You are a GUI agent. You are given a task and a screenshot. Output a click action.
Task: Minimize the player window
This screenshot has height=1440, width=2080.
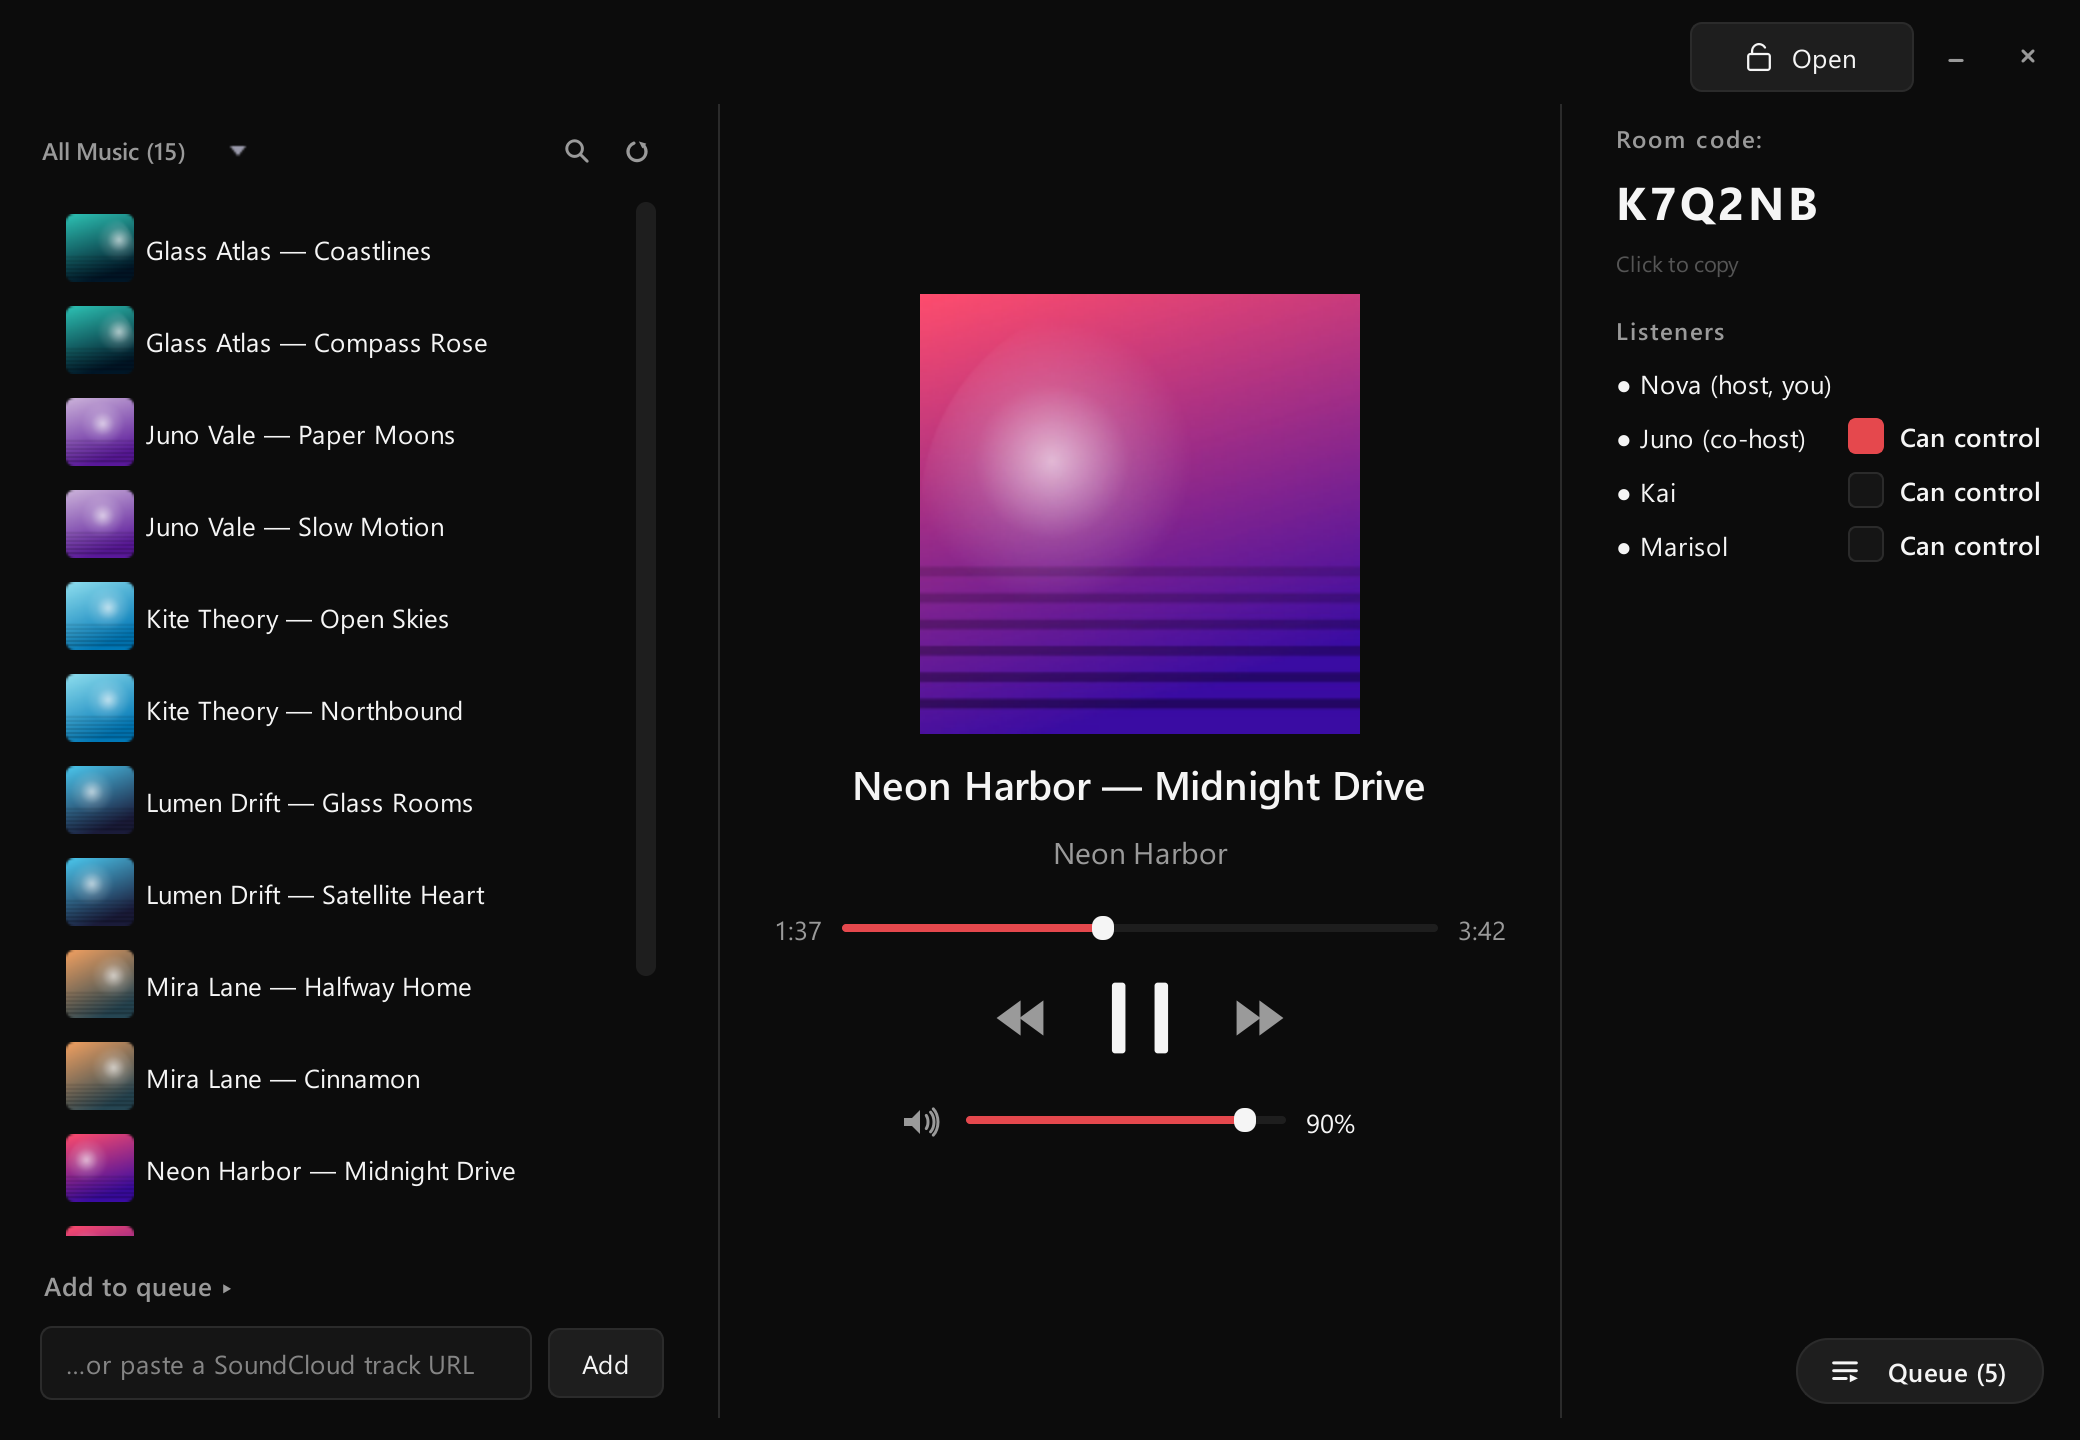click(x=1956, y=60)
